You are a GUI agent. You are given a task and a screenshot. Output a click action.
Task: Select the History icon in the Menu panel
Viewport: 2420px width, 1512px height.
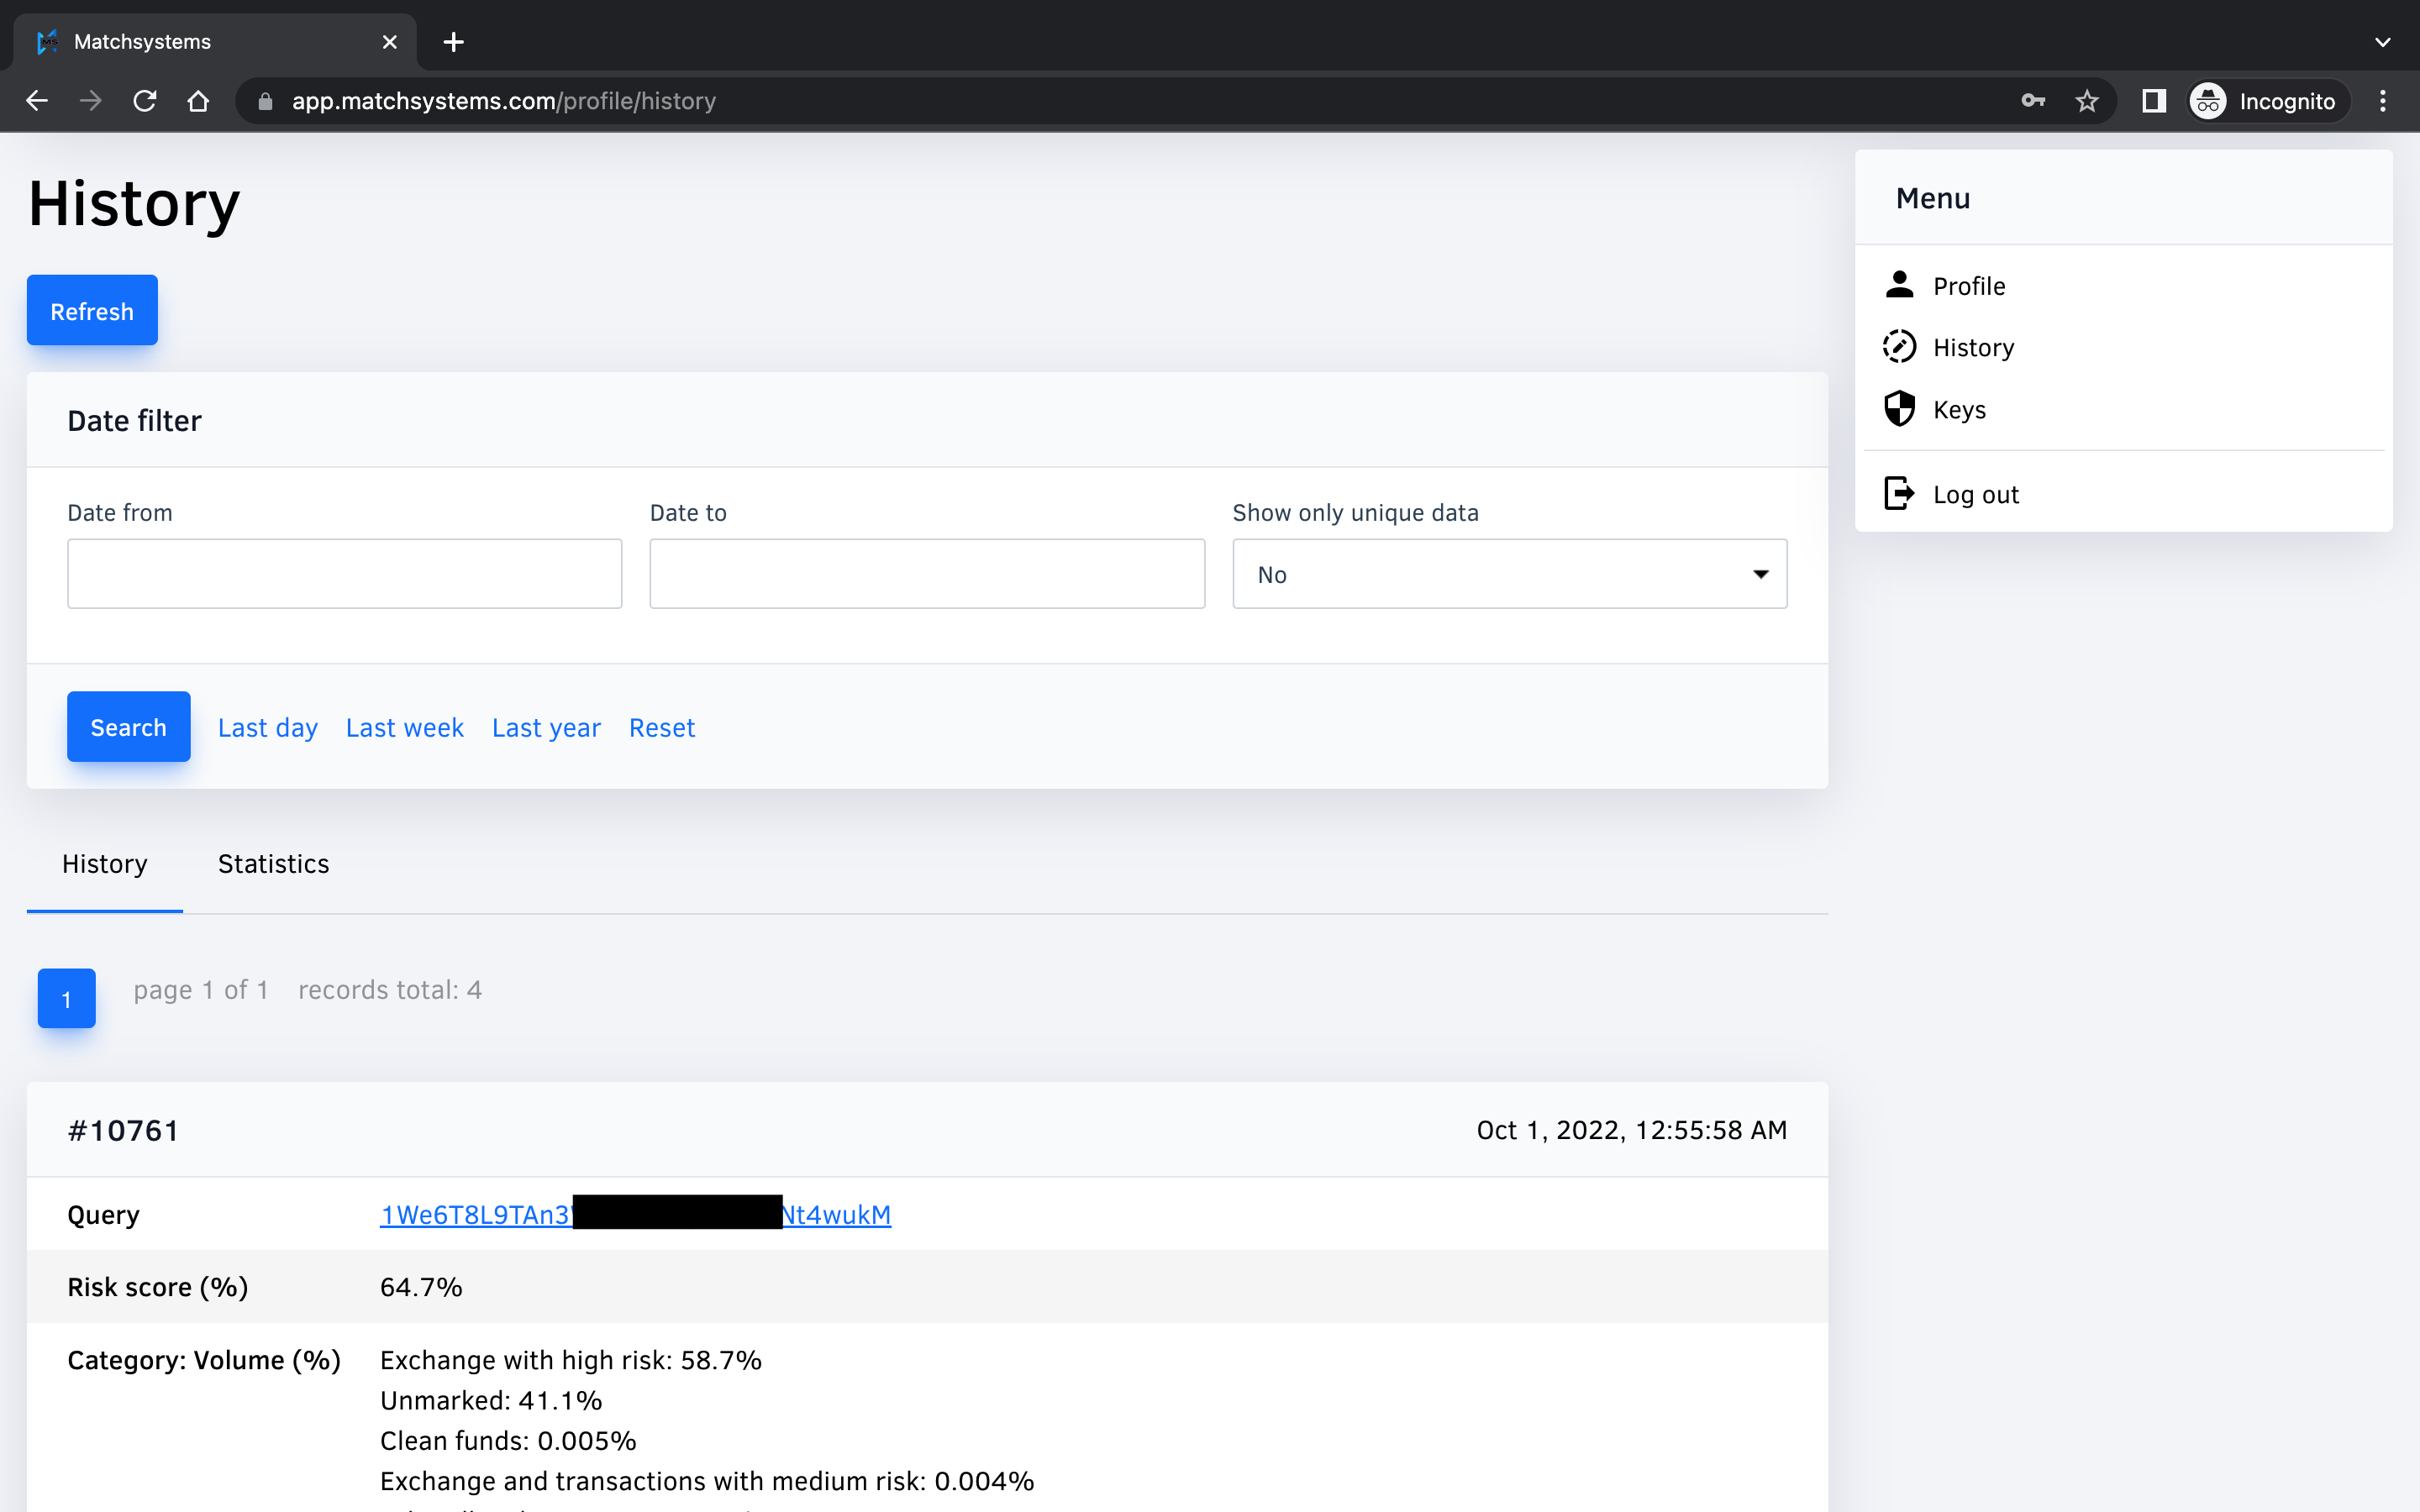[1901, 346]
